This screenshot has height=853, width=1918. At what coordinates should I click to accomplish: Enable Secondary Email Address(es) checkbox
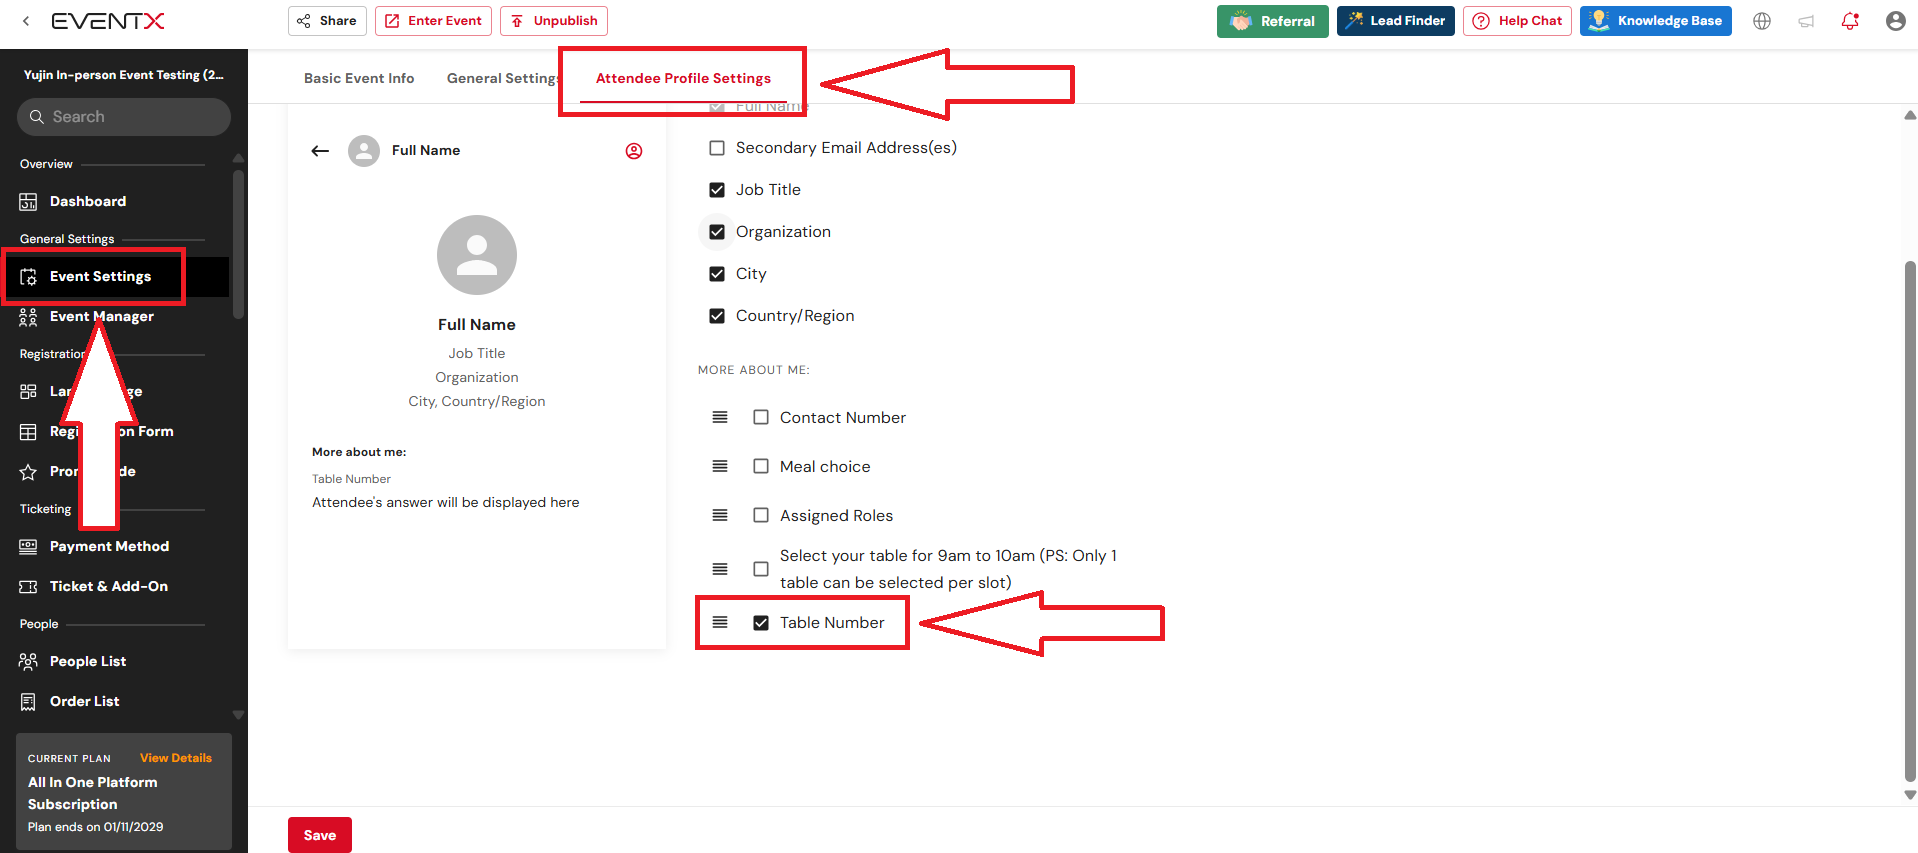coord(717,148)
